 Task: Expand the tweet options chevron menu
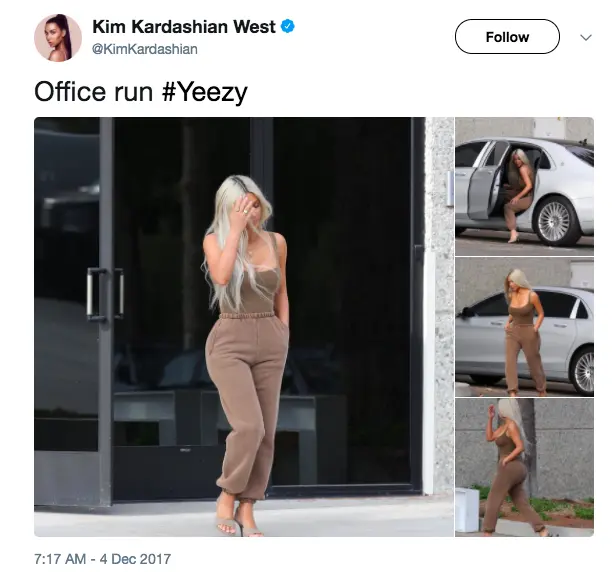coord(586,37)
